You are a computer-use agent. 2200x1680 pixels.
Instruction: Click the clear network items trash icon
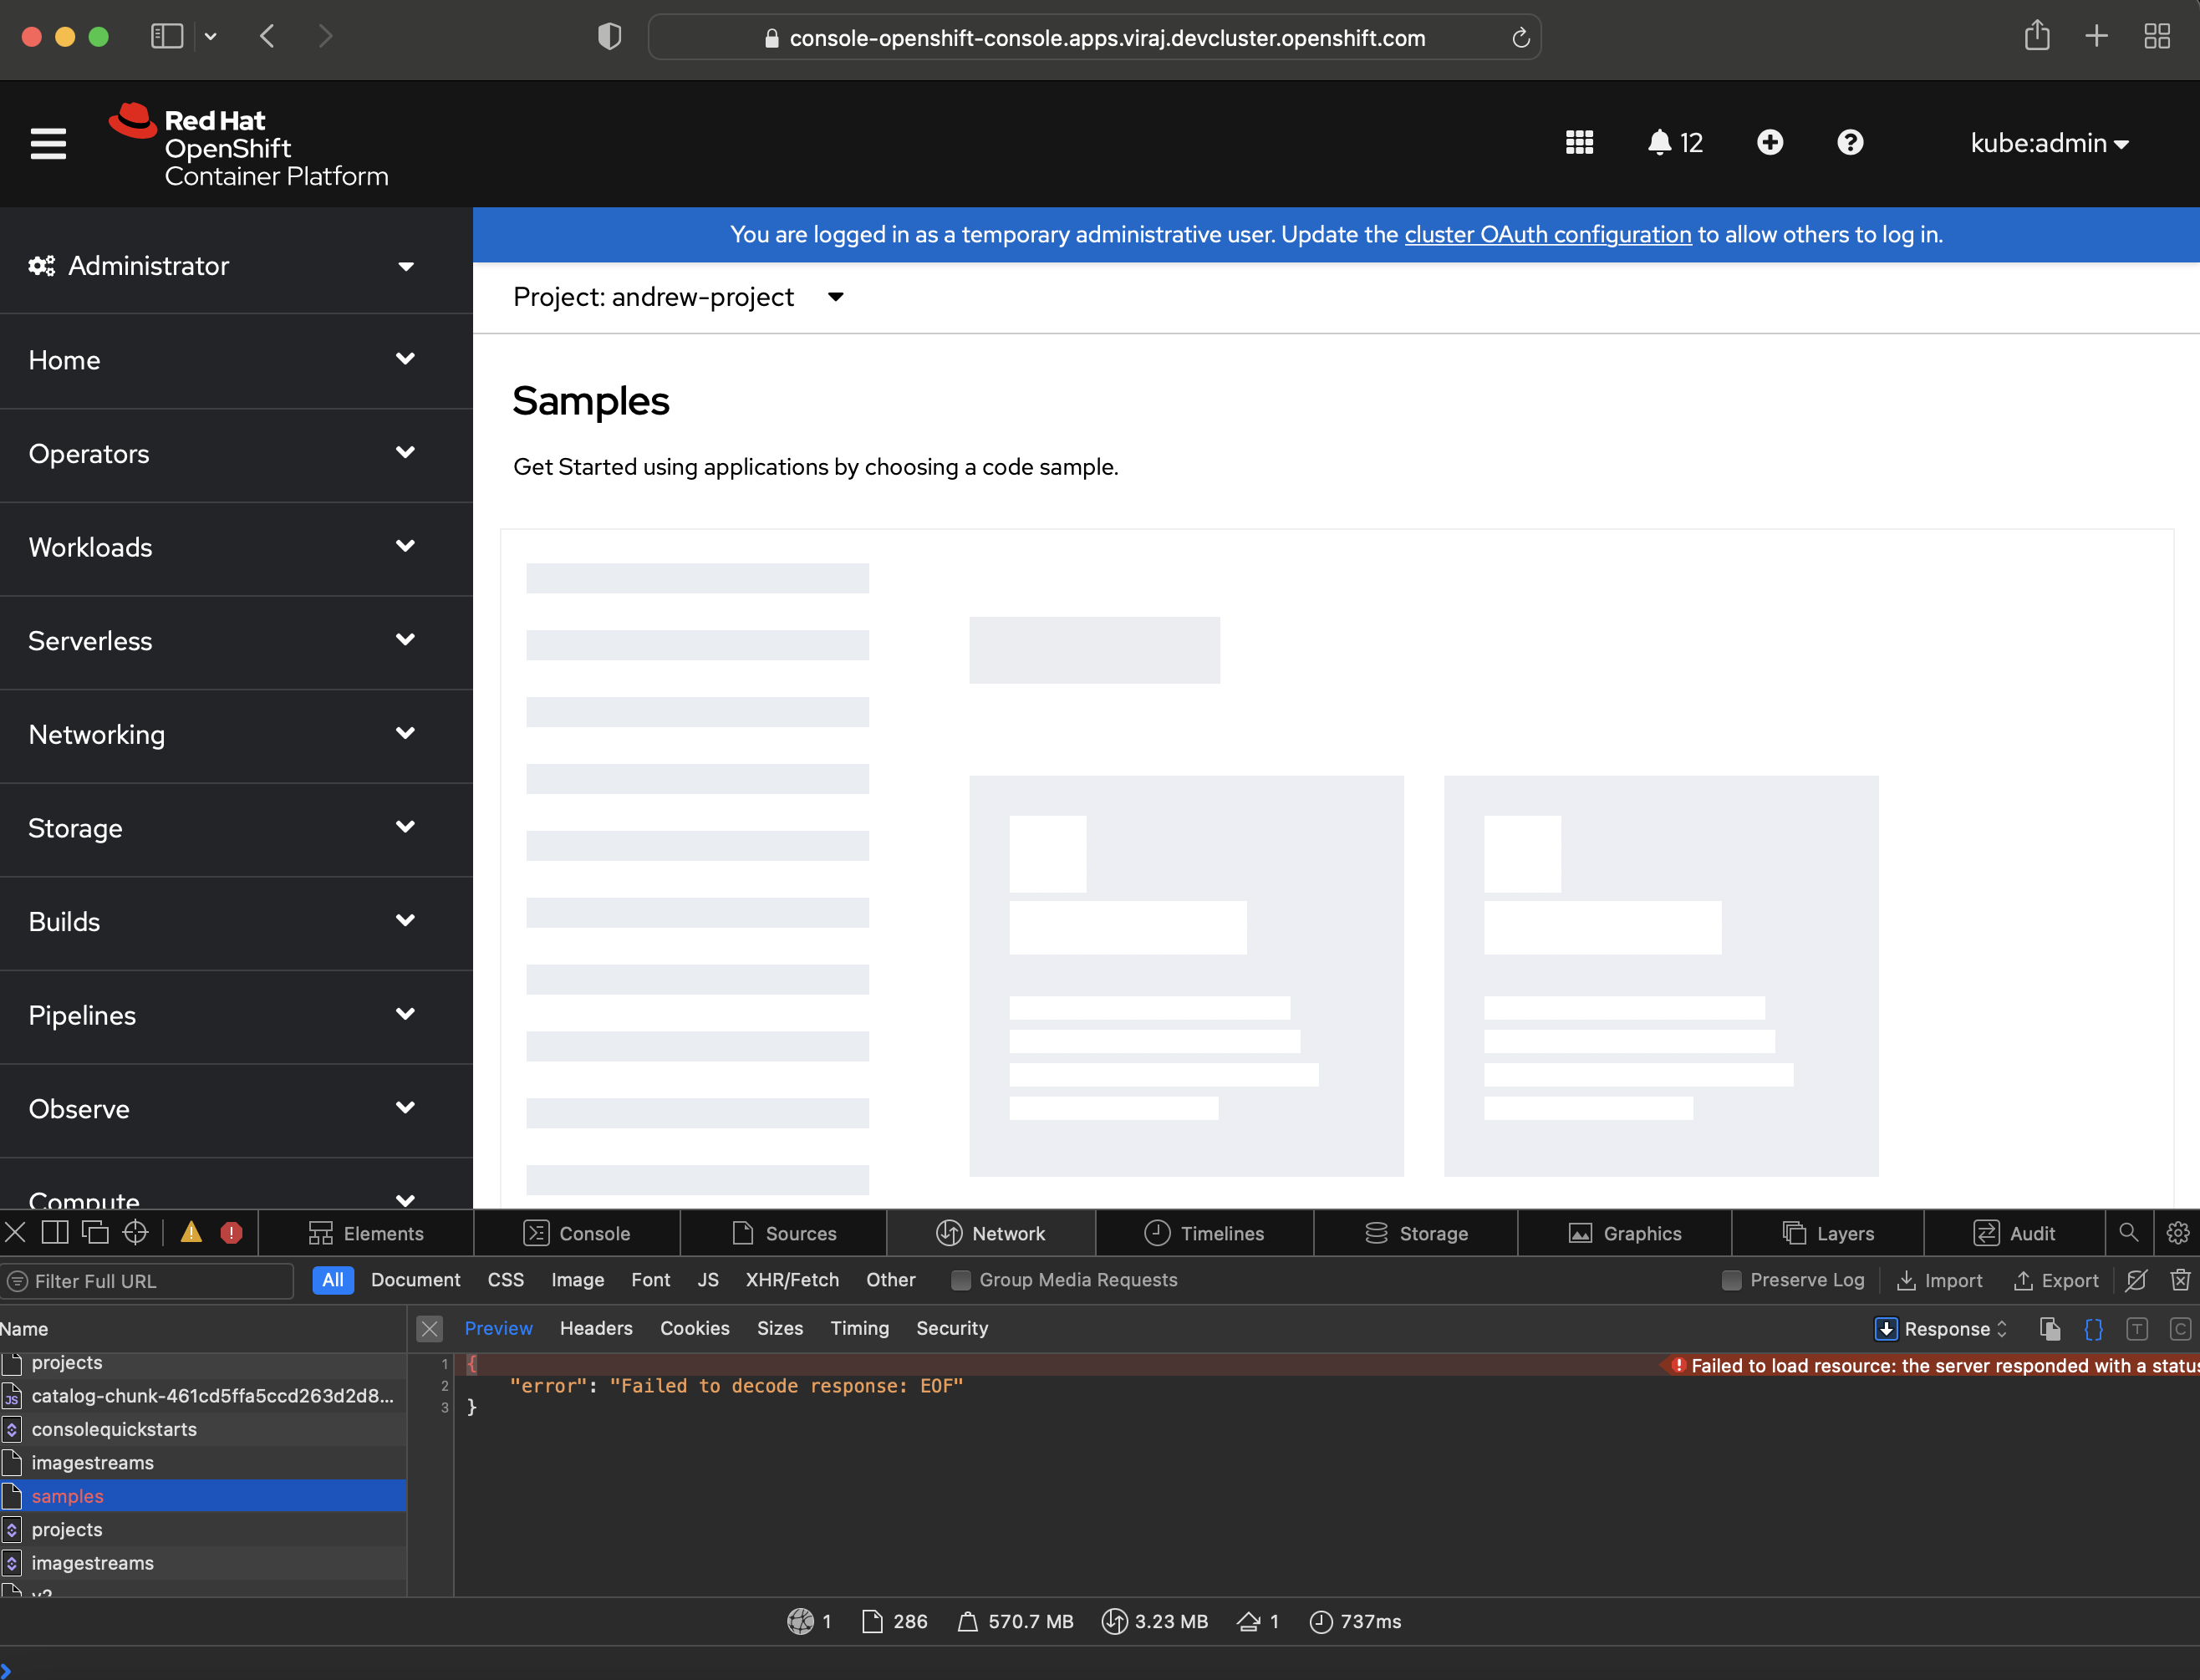pos(2180,1280)
